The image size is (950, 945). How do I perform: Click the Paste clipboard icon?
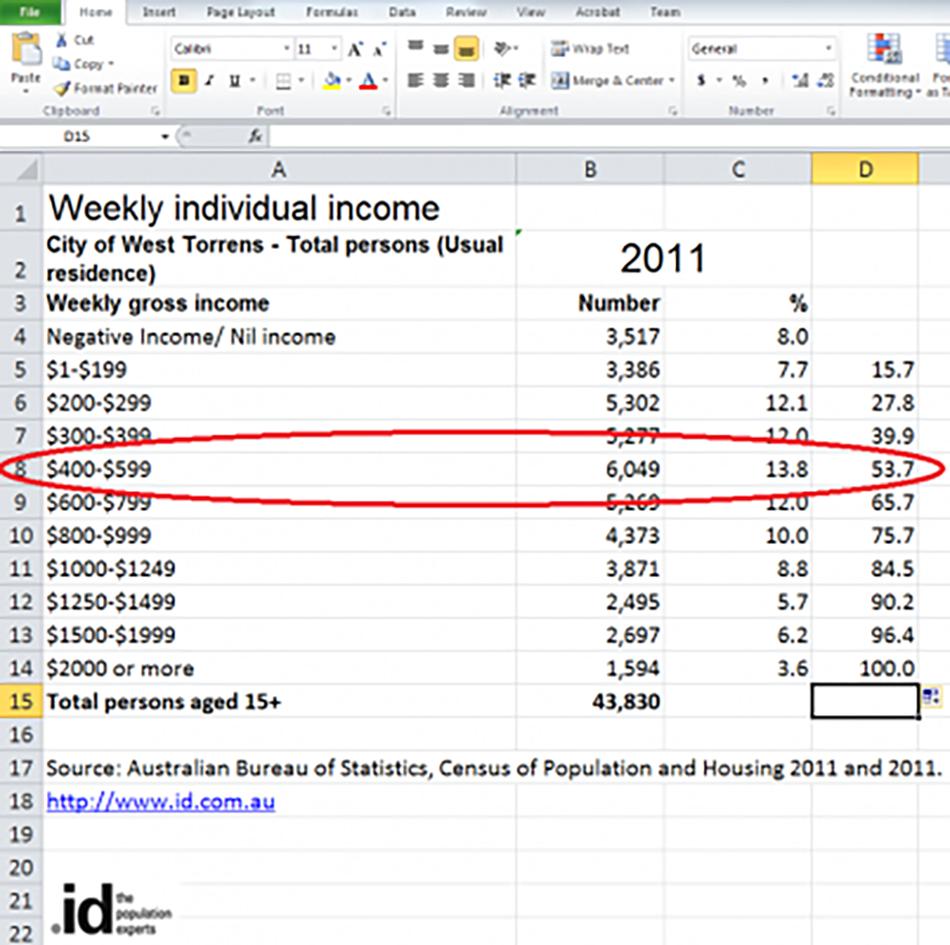click(x=26, y=50)
